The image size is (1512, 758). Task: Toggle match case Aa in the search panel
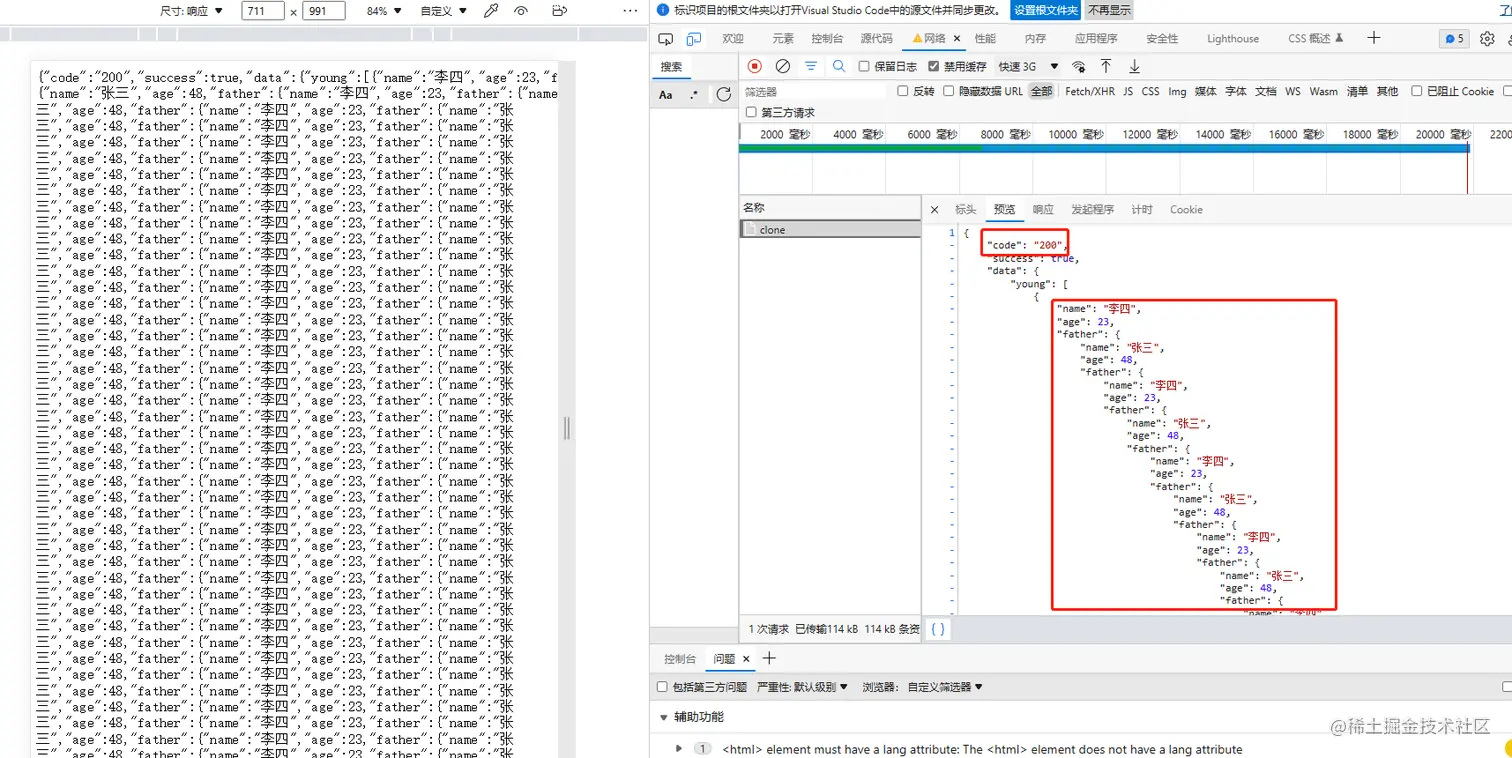click(666, 95)
